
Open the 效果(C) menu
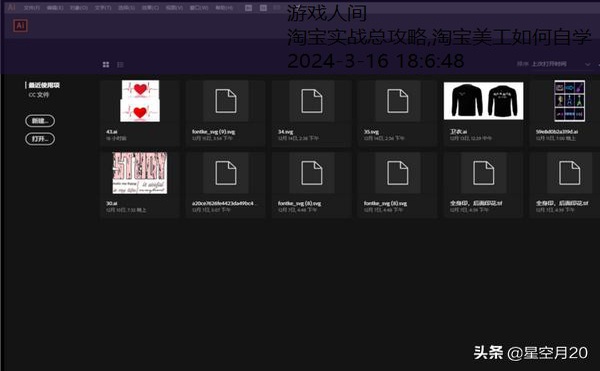[150, 8]
